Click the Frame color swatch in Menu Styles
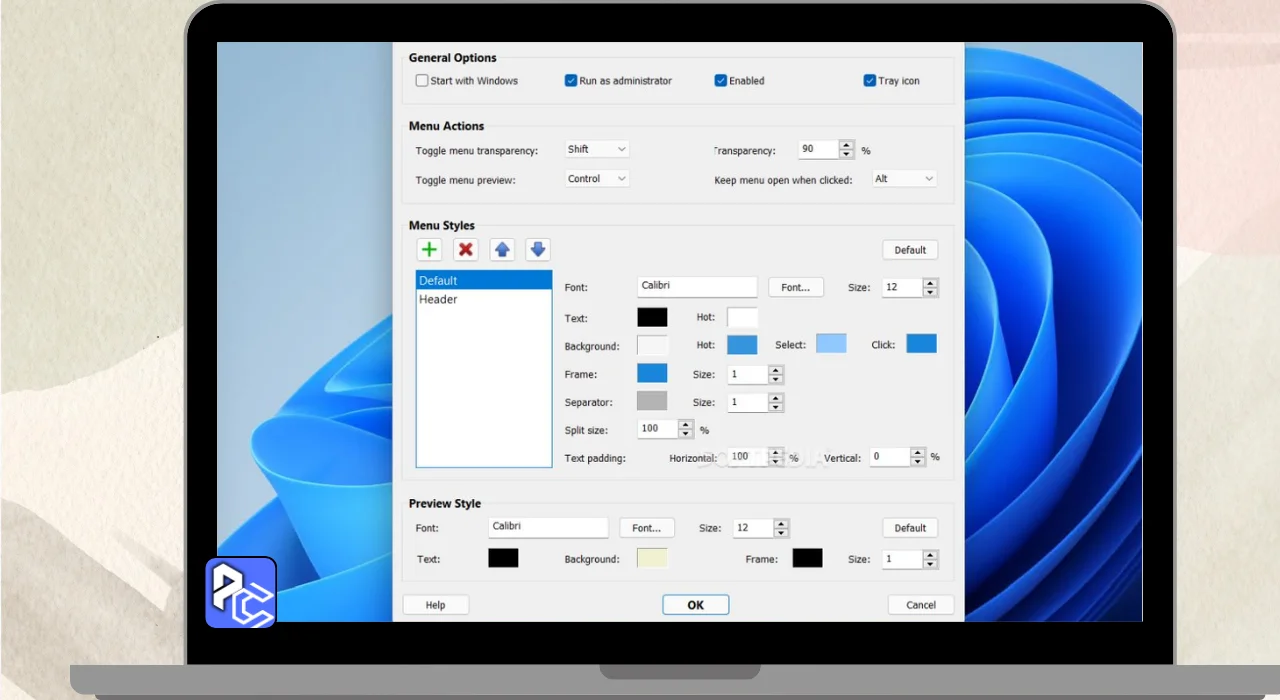This screenshot has height=700, width=1280. pyautogui.click(x=652, y=373)
